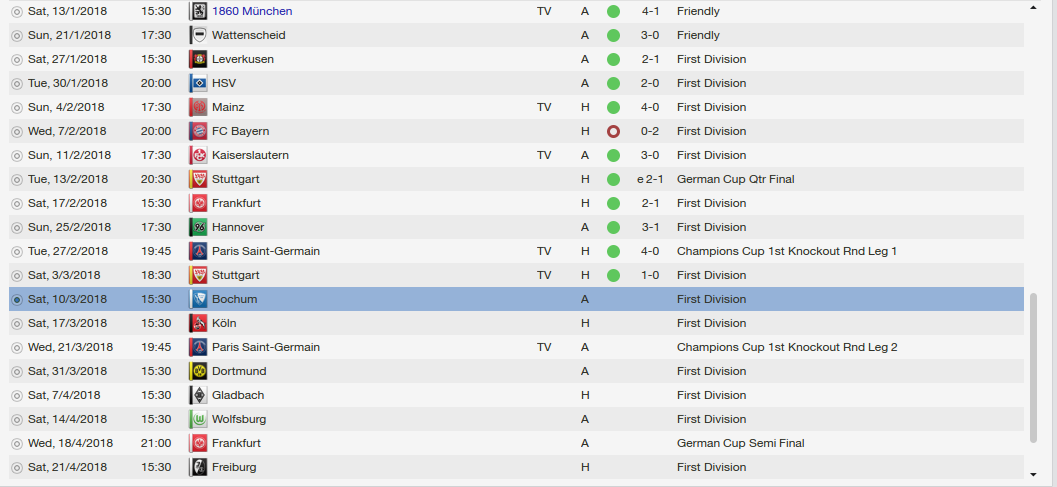Click scrollbar down arrow
The width and height of the screenshot is (1057, 487).
(x=1033, y=474)
